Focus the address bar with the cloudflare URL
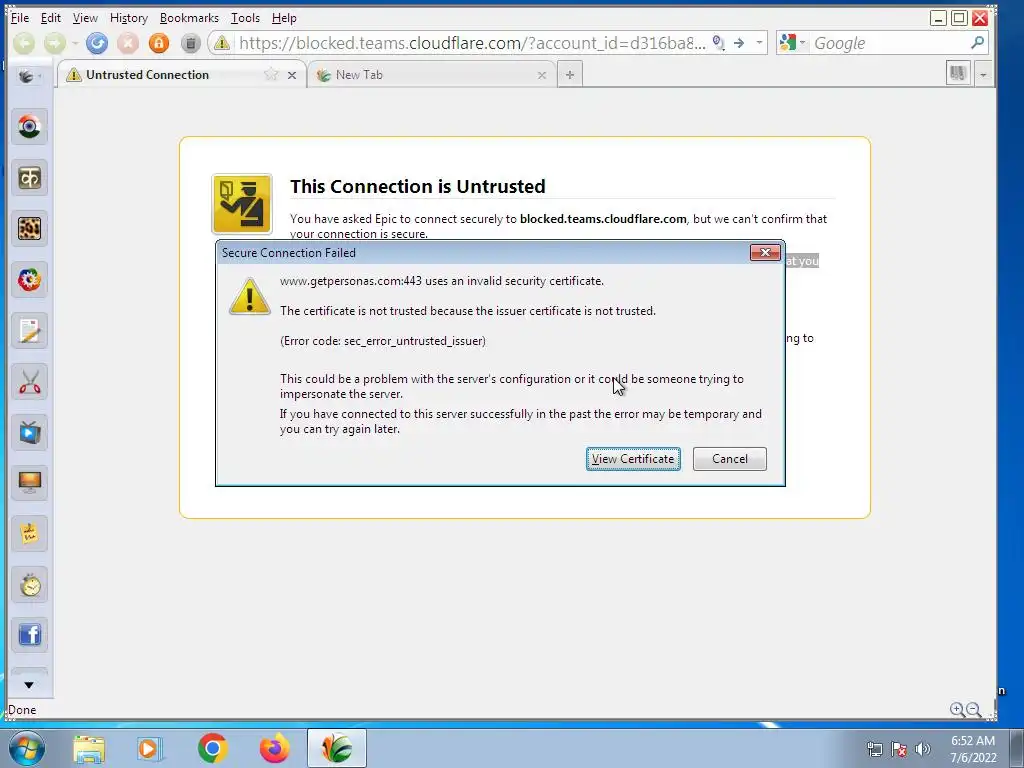The image size is (1024, 768). tap(472, 44)
